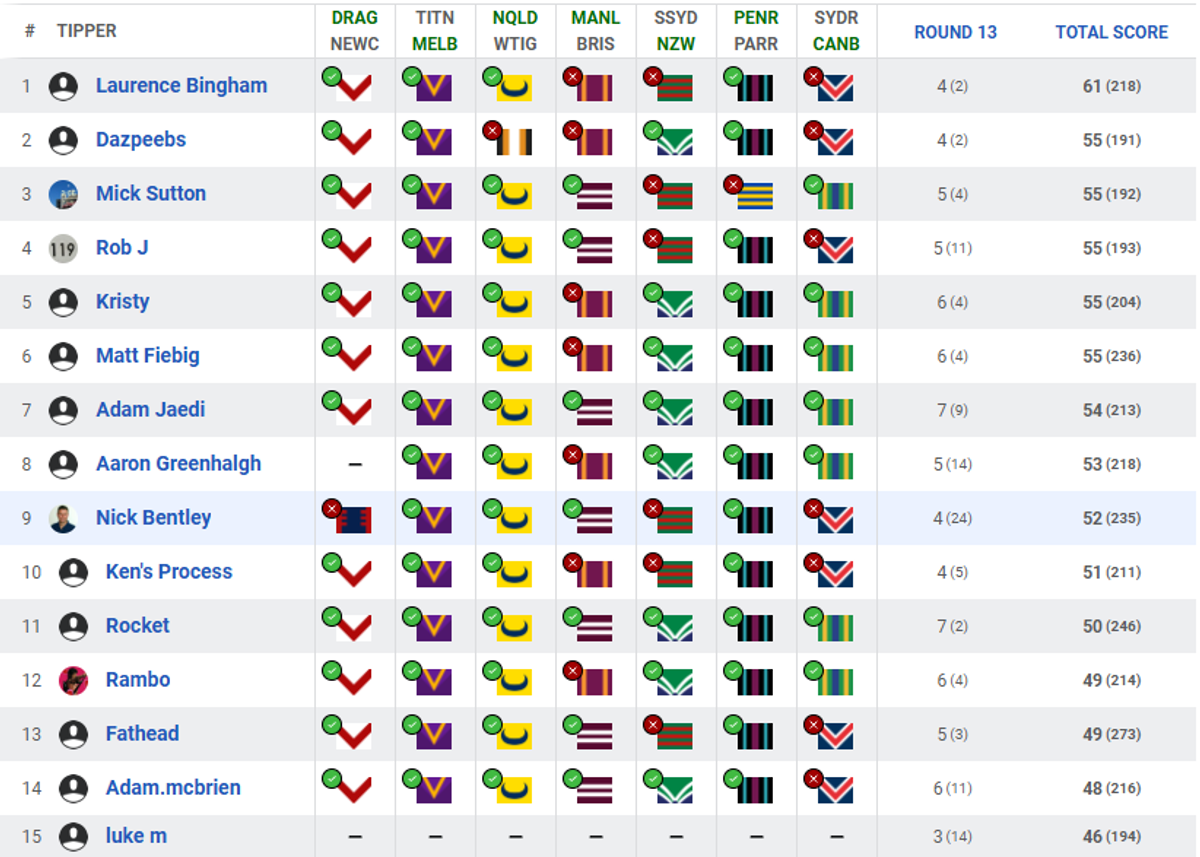The width and height of the screenshot is (1200, 857).
Task: Click Rocket's Warriors tip icon
Action: (x=668, y=624)
